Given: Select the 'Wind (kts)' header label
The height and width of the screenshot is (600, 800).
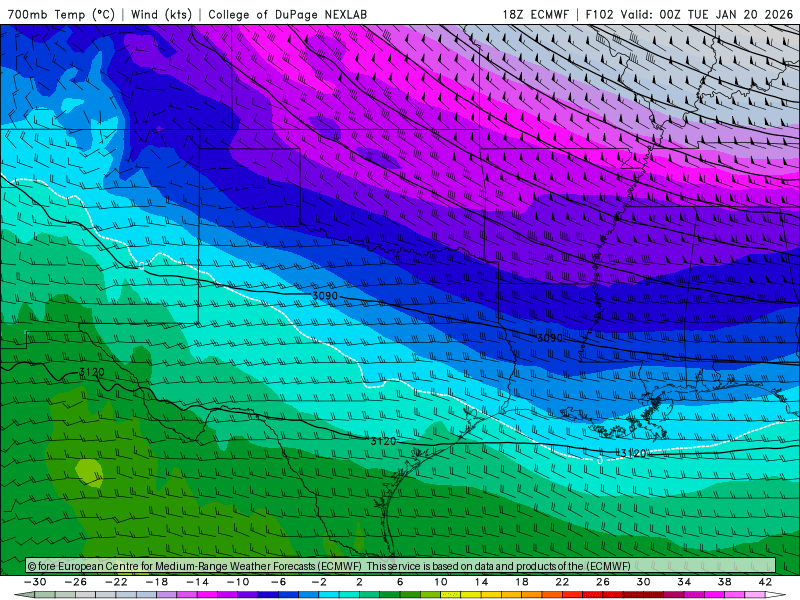Looking at the screenshot, I should click(161, 14).
